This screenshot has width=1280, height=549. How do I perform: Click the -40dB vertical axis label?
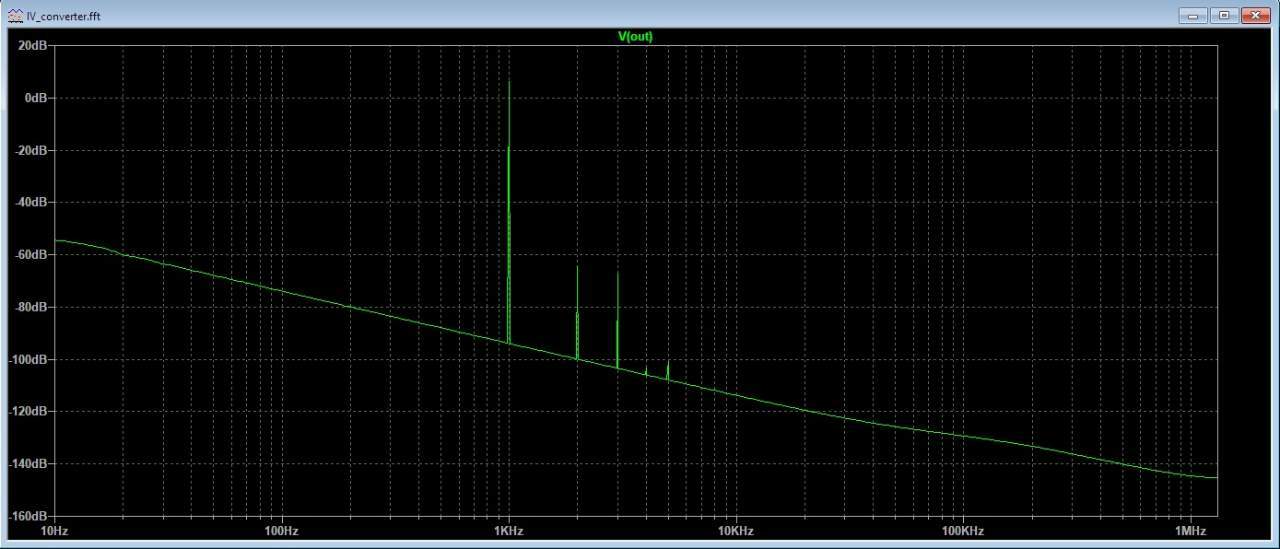[x=32, y=202]
